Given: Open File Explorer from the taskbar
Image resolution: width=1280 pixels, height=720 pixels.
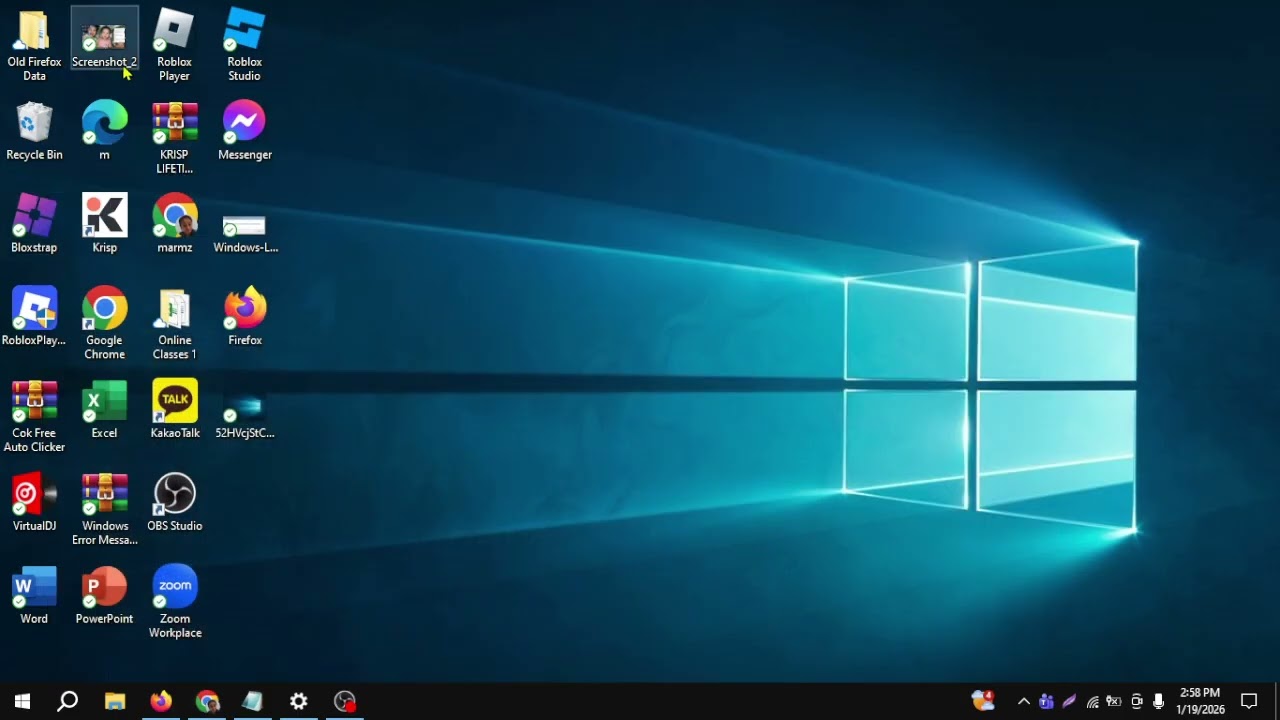Looking at the screenshot, I should pyautogui.click(x=115, y=701).
